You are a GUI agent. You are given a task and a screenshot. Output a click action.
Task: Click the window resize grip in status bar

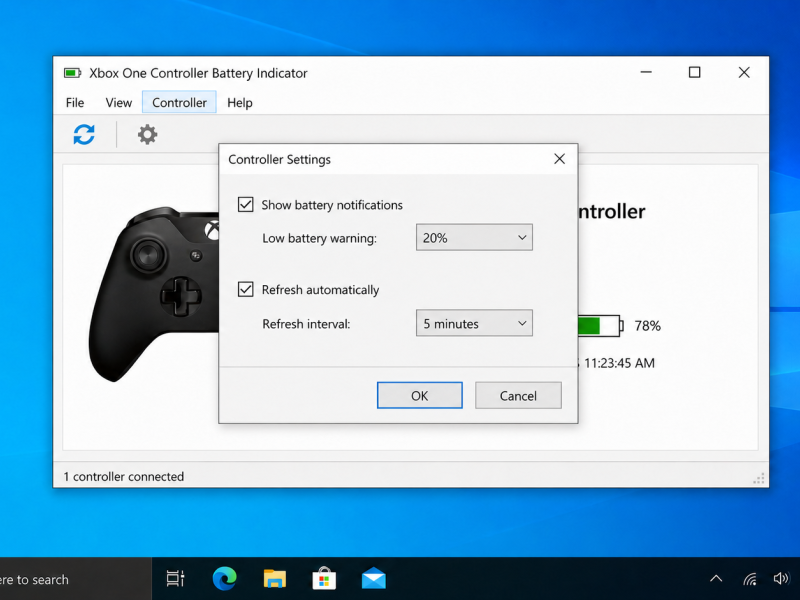pos(759,478)
